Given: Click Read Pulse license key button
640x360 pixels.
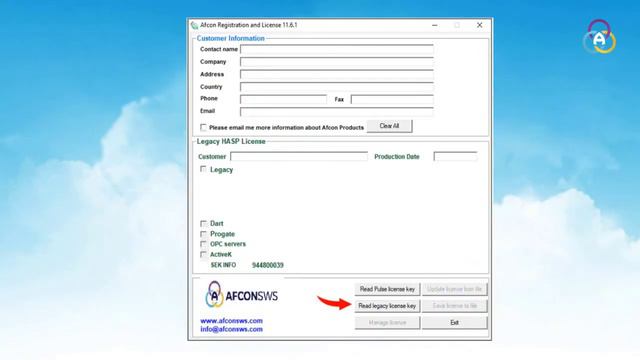Looking at the screenshot, I should pos(387,289).
